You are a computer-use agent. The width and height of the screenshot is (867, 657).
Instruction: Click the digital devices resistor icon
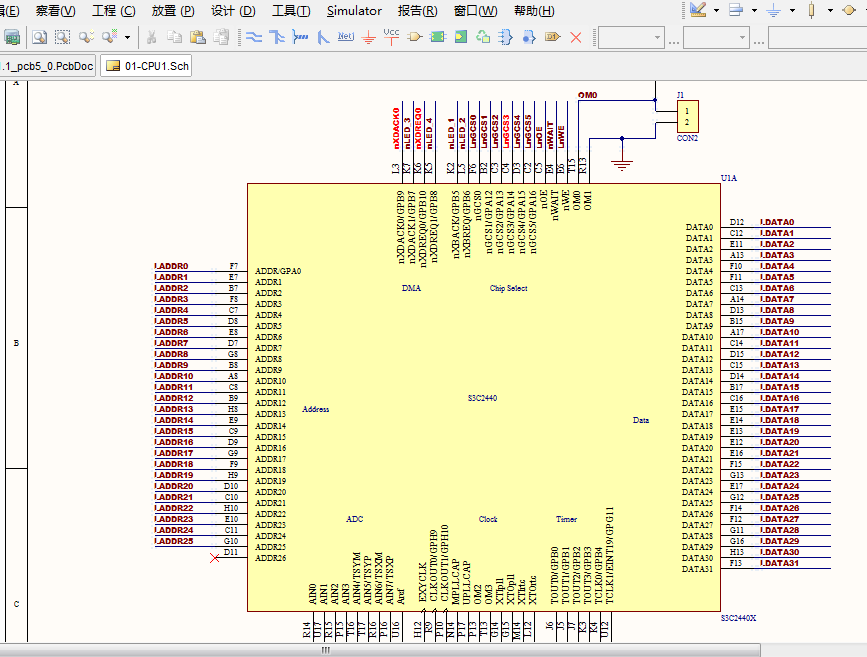point(811,10)
